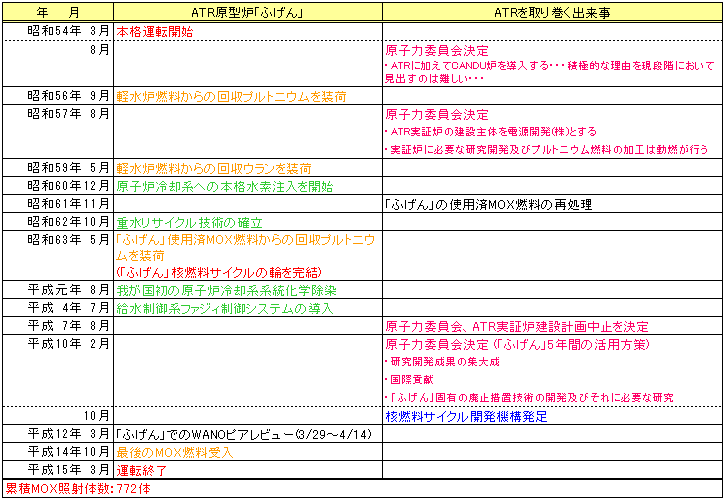Click '軽水炉燃料からの回収プルトニウムを装荷'

231,96
